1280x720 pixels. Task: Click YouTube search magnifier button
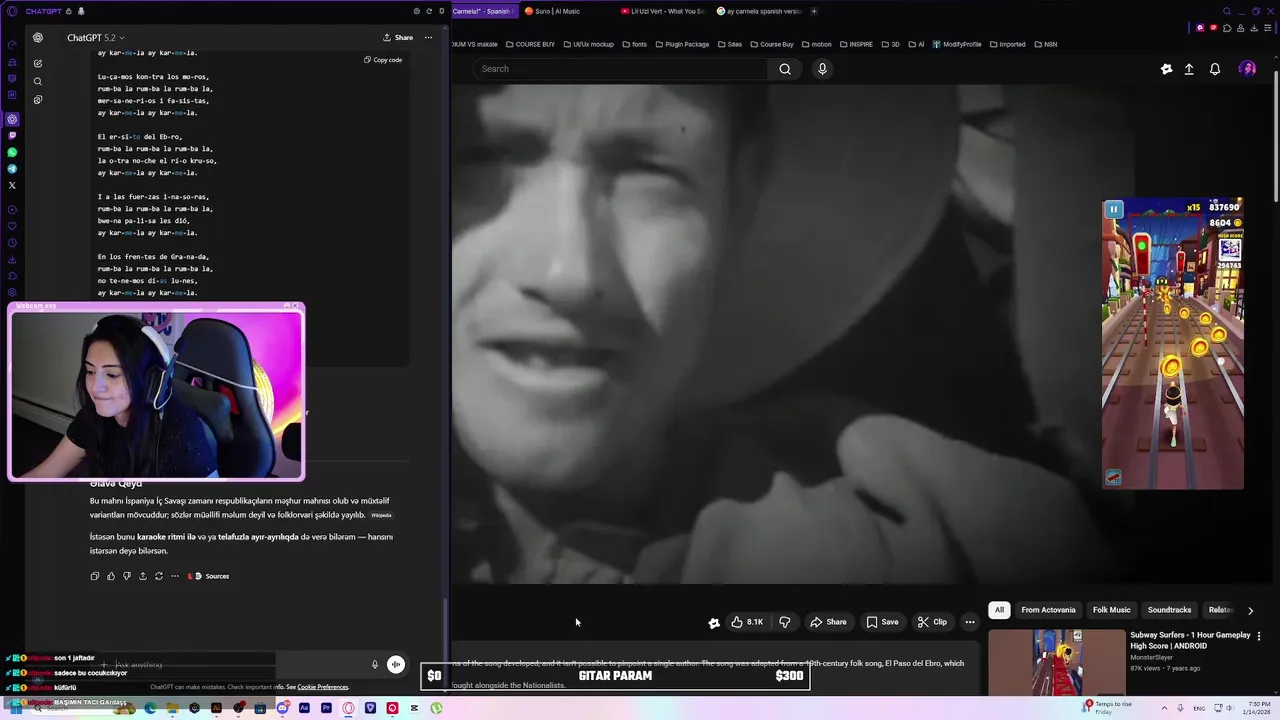click(x=785, y=69)
